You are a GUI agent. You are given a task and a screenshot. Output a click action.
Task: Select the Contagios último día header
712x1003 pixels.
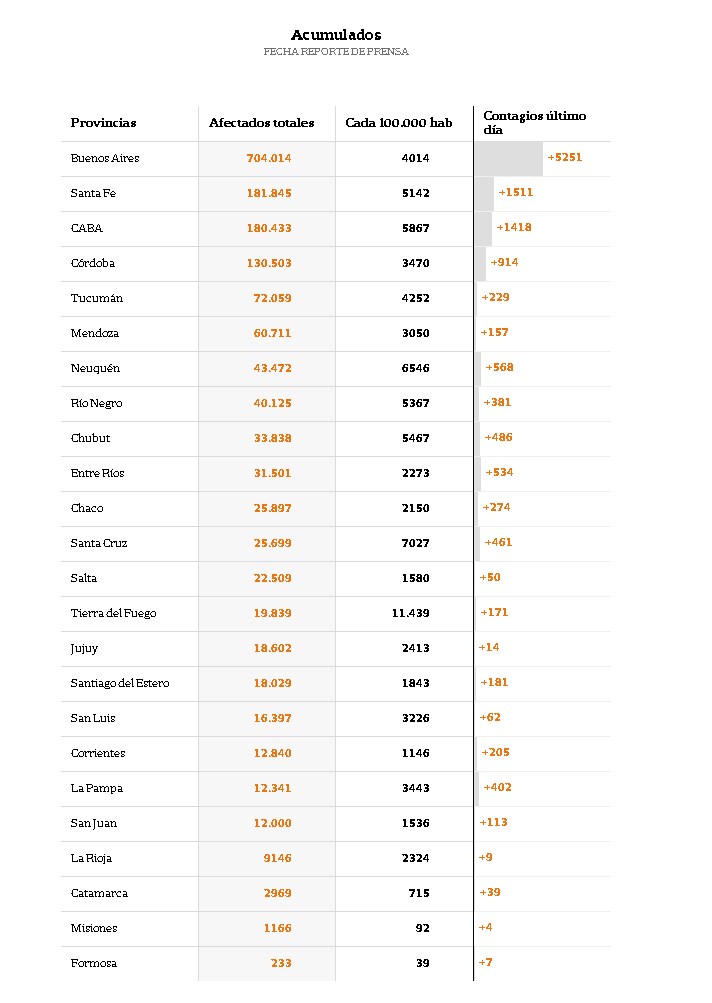[535, 123]
